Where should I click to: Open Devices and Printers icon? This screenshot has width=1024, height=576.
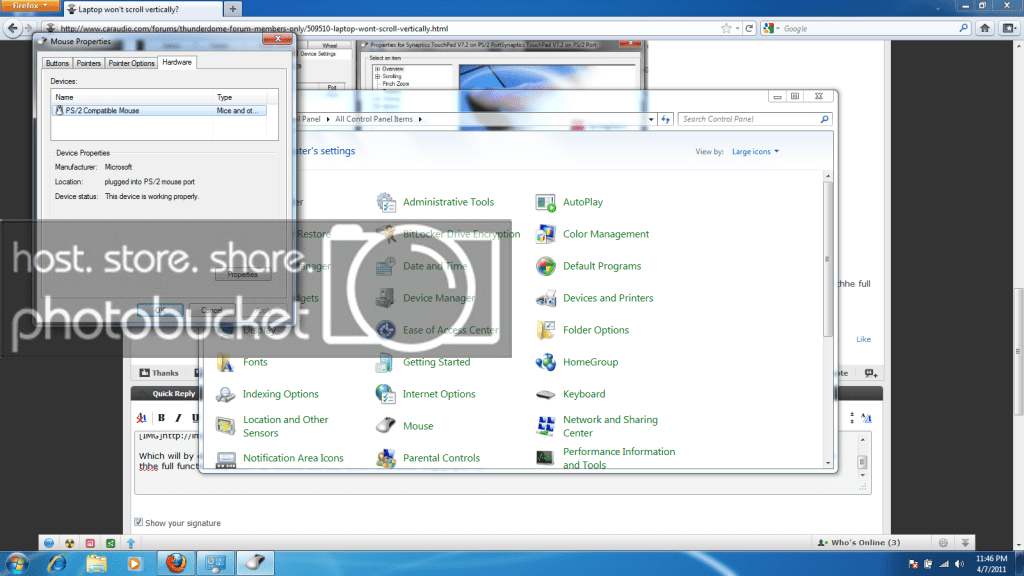(545, 298)
